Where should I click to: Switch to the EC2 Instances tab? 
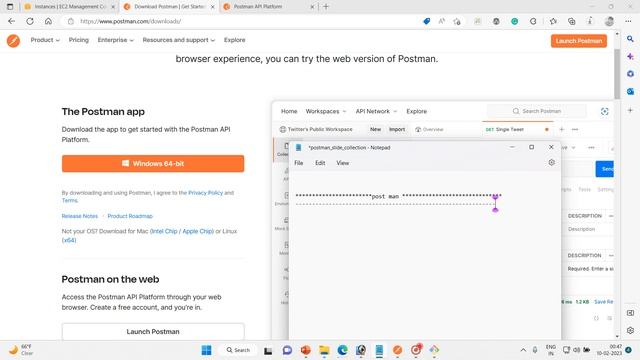pyautogui.click(x=69, y=7)
